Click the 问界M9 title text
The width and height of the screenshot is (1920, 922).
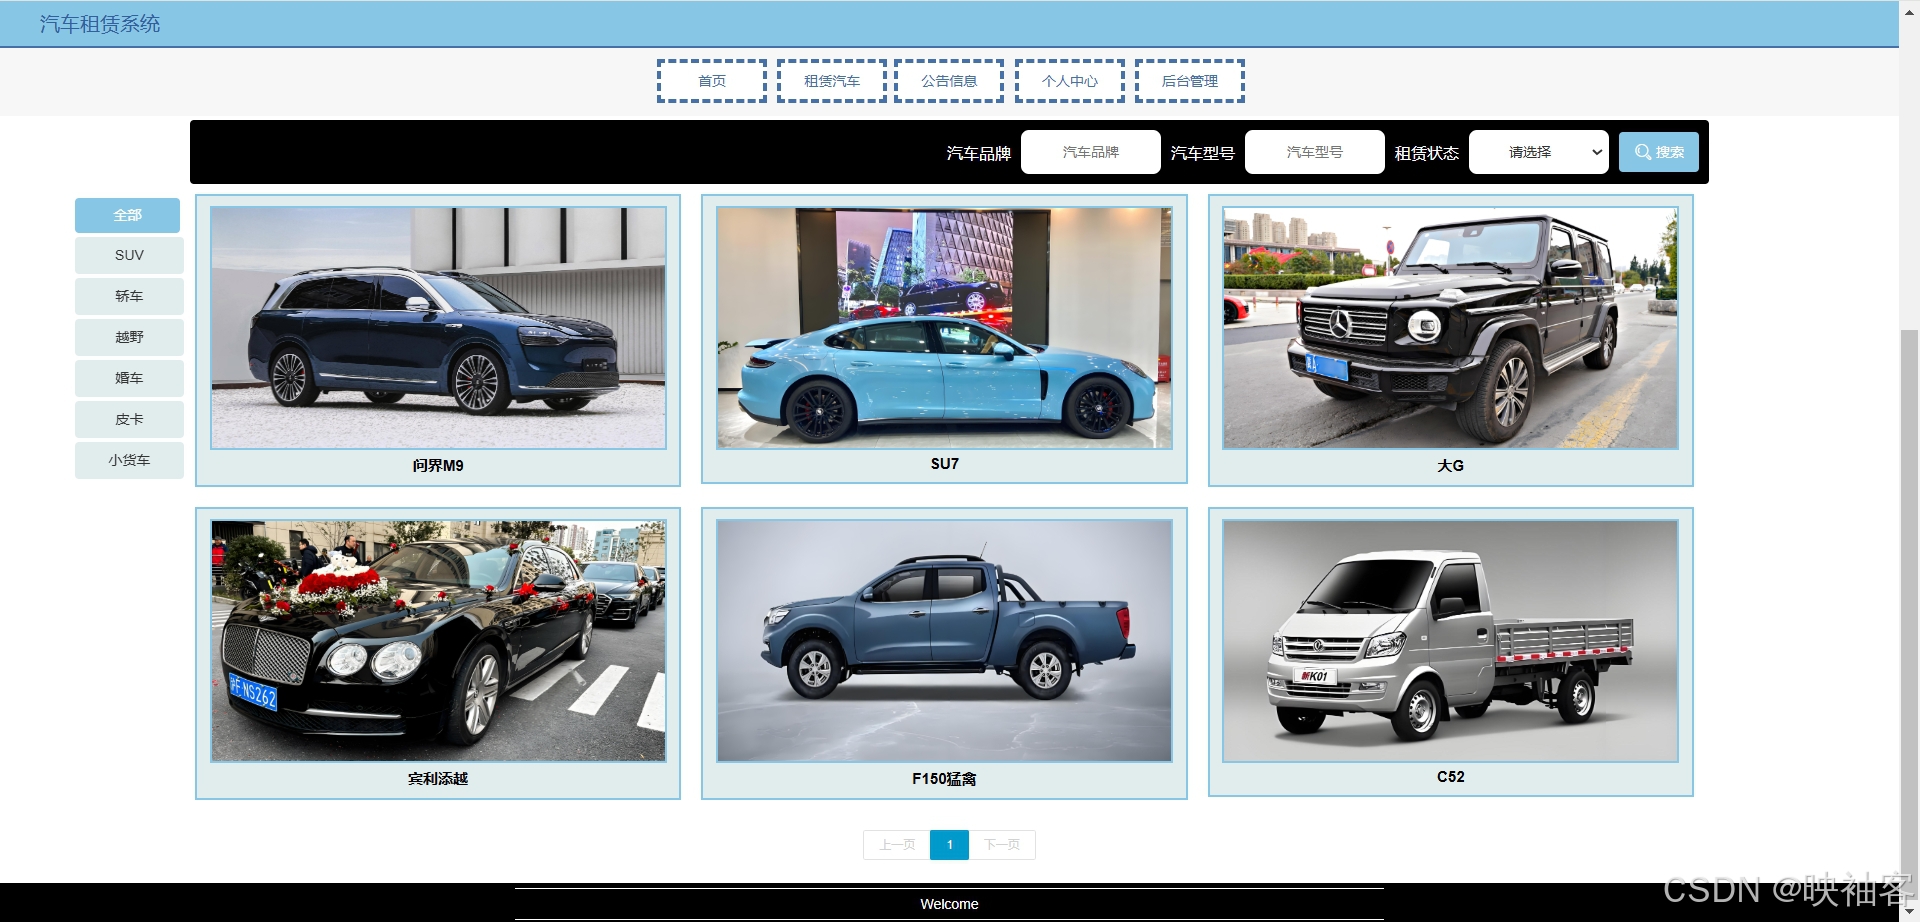click(438, 466)
